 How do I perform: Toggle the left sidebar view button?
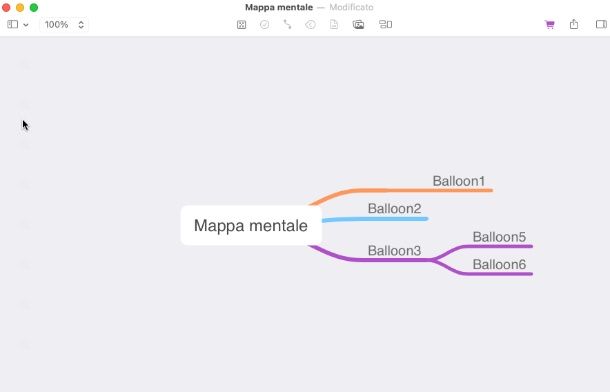click(12, 24)
